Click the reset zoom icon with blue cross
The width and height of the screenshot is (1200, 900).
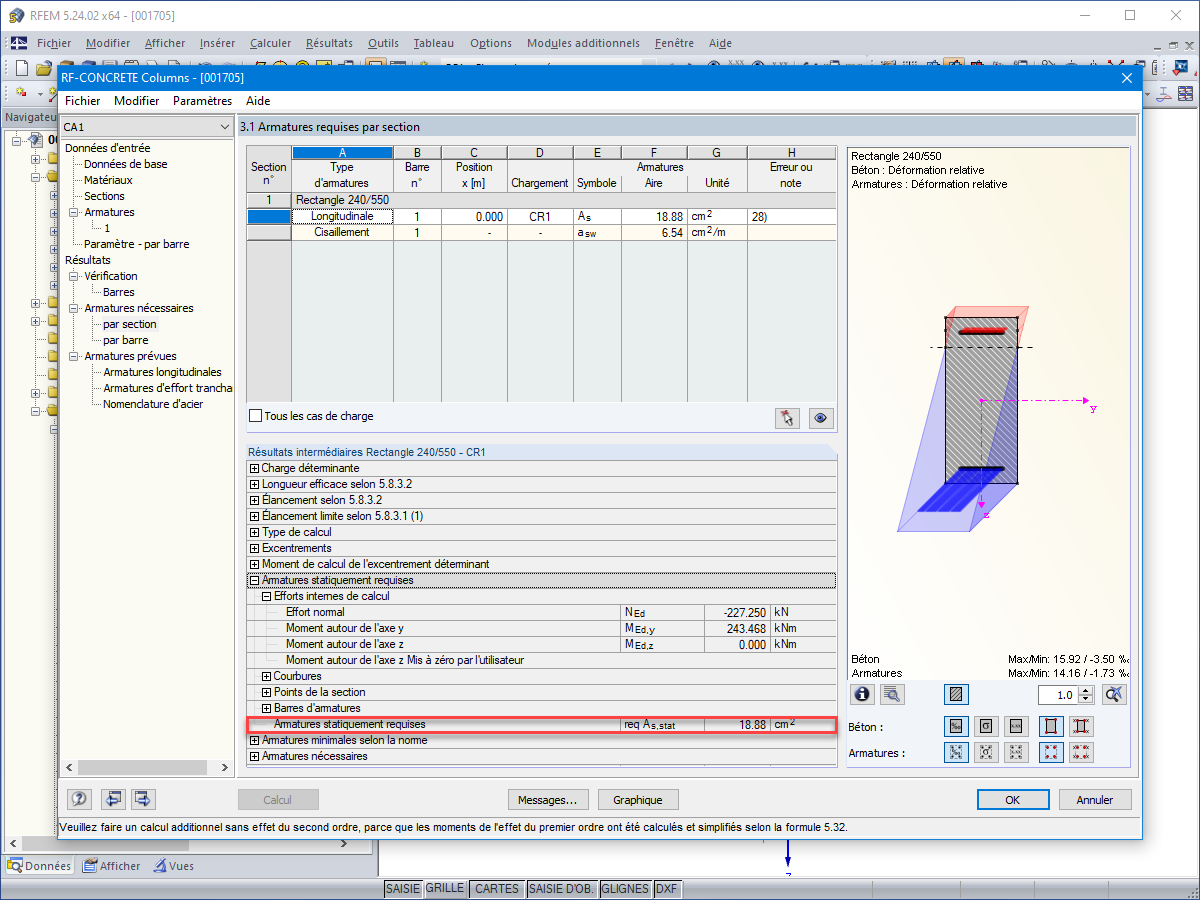[x=1116, y=694]
